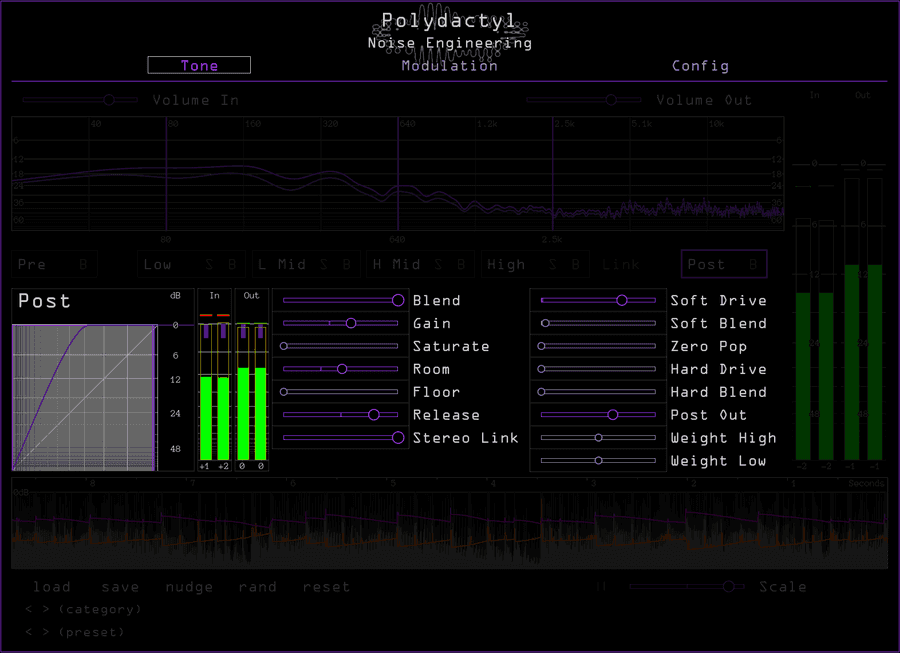Toggle bypass B on L Mid band
Viewport: 900px width, 653px height.
point(347,265)
